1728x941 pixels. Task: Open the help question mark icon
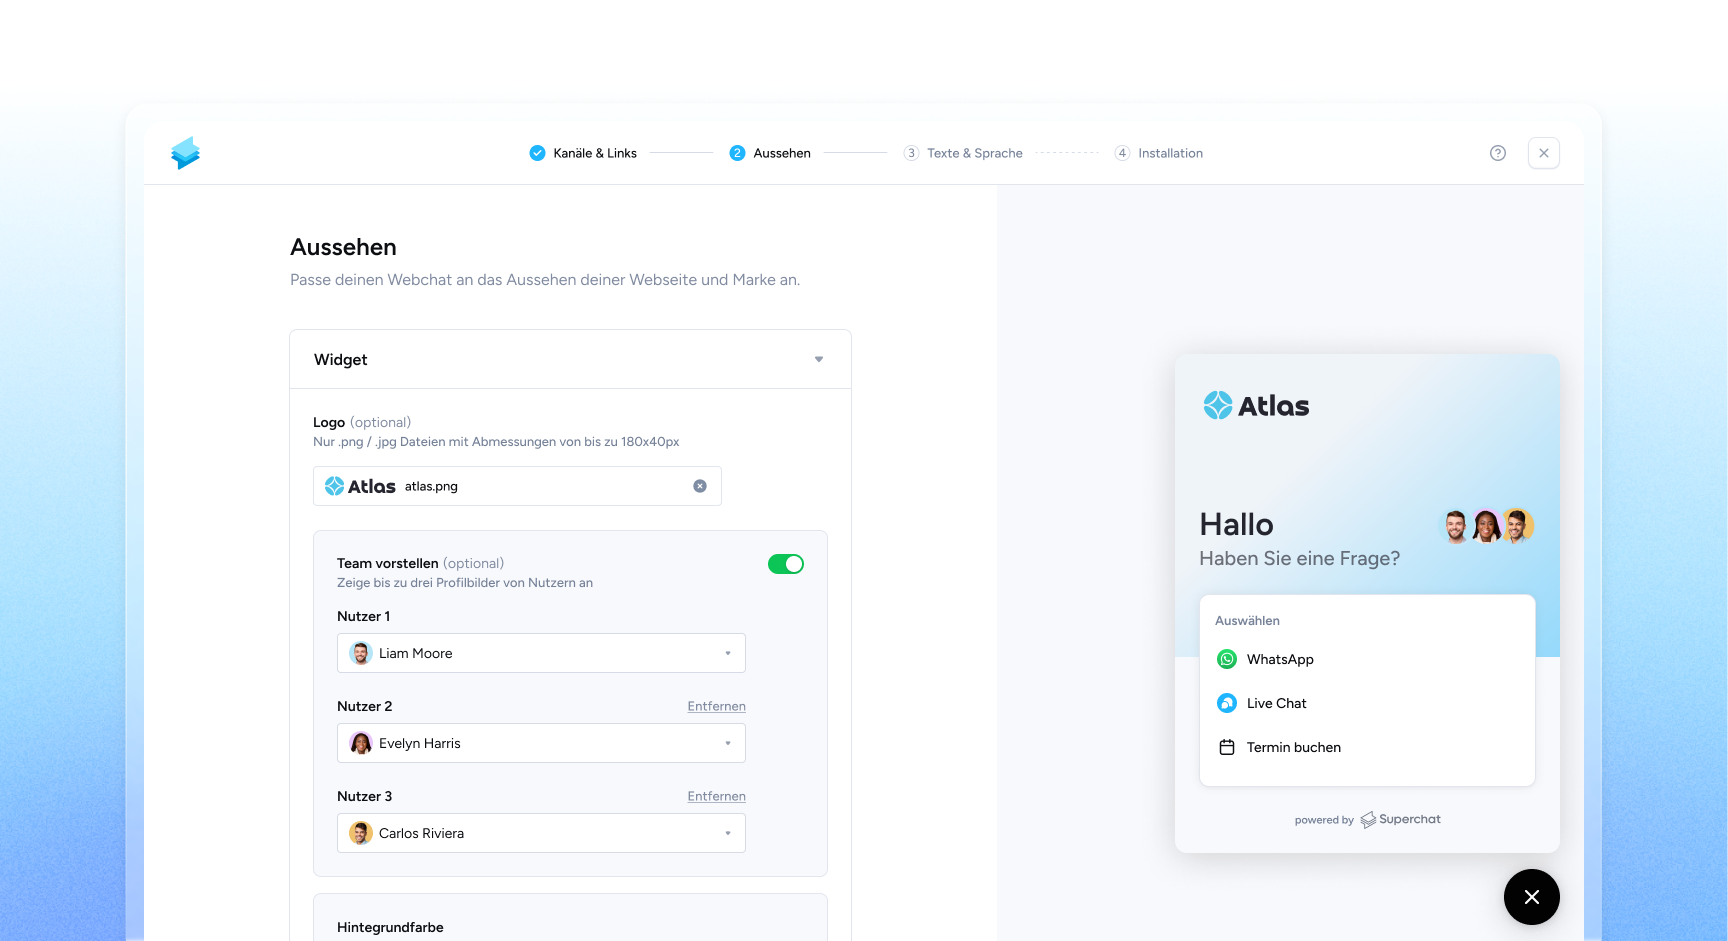(1497, 153)
